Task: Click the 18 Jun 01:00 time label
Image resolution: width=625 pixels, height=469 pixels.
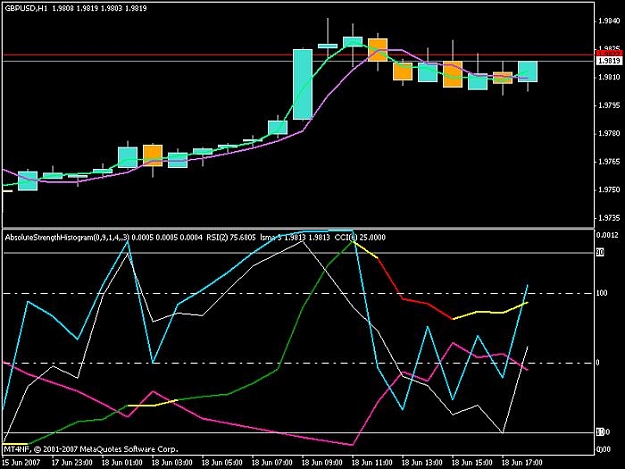Action: click(x=122, y=463)
